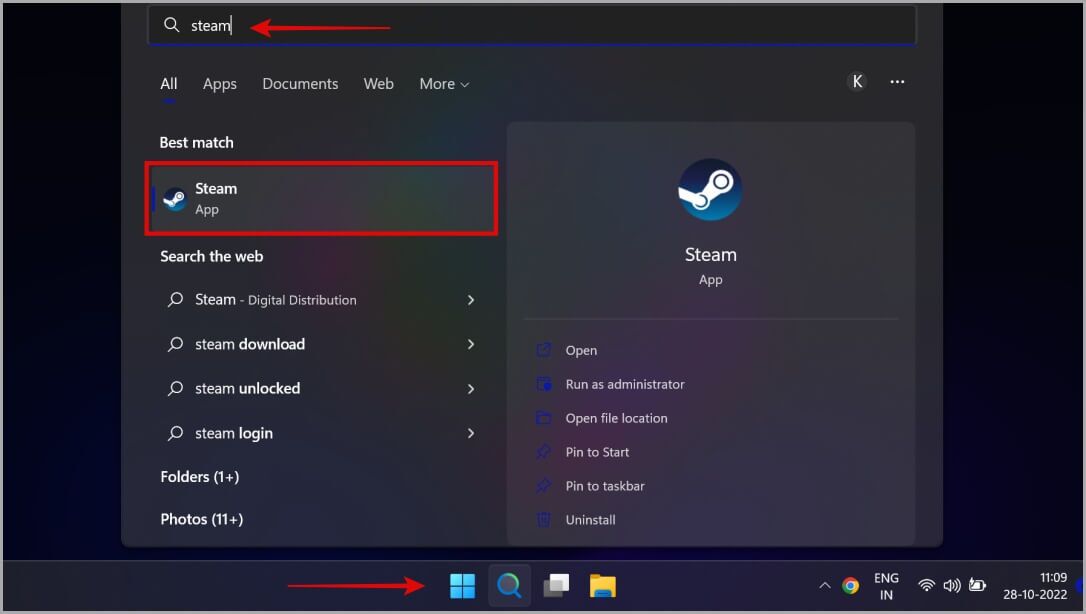Open the Windows Start button
This screenshot has width=1086, height=614.
pos(462,586)
